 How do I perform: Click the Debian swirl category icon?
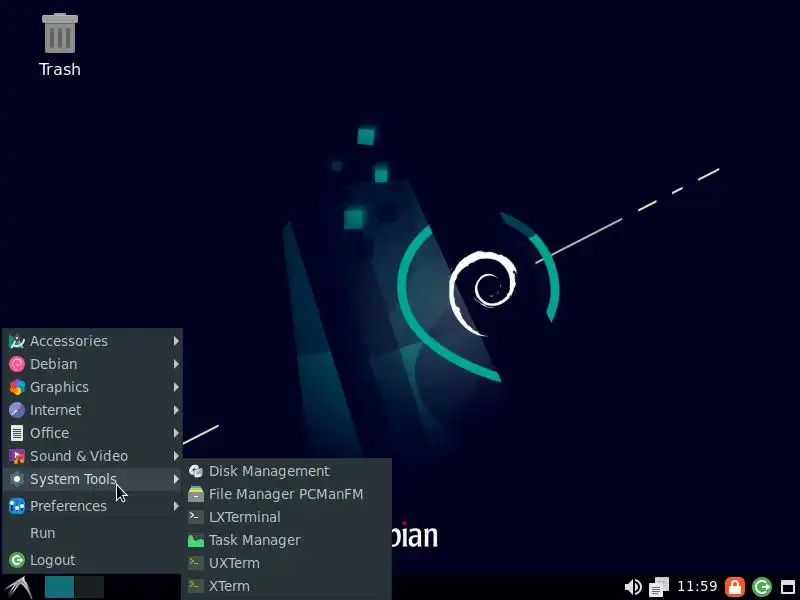pos(17,364)
